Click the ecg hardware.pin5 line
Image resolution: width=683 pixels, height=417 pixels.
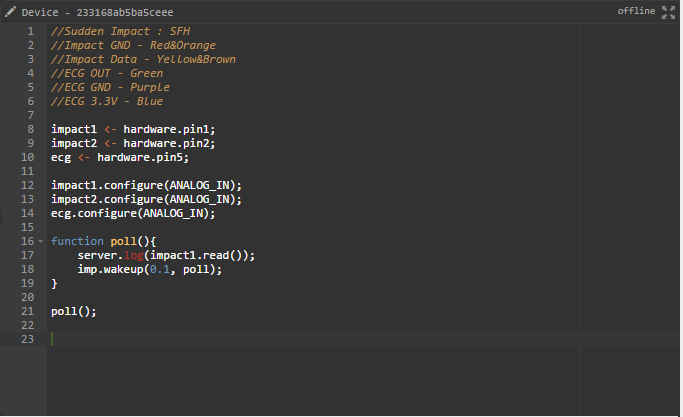[x=120, y=157]
